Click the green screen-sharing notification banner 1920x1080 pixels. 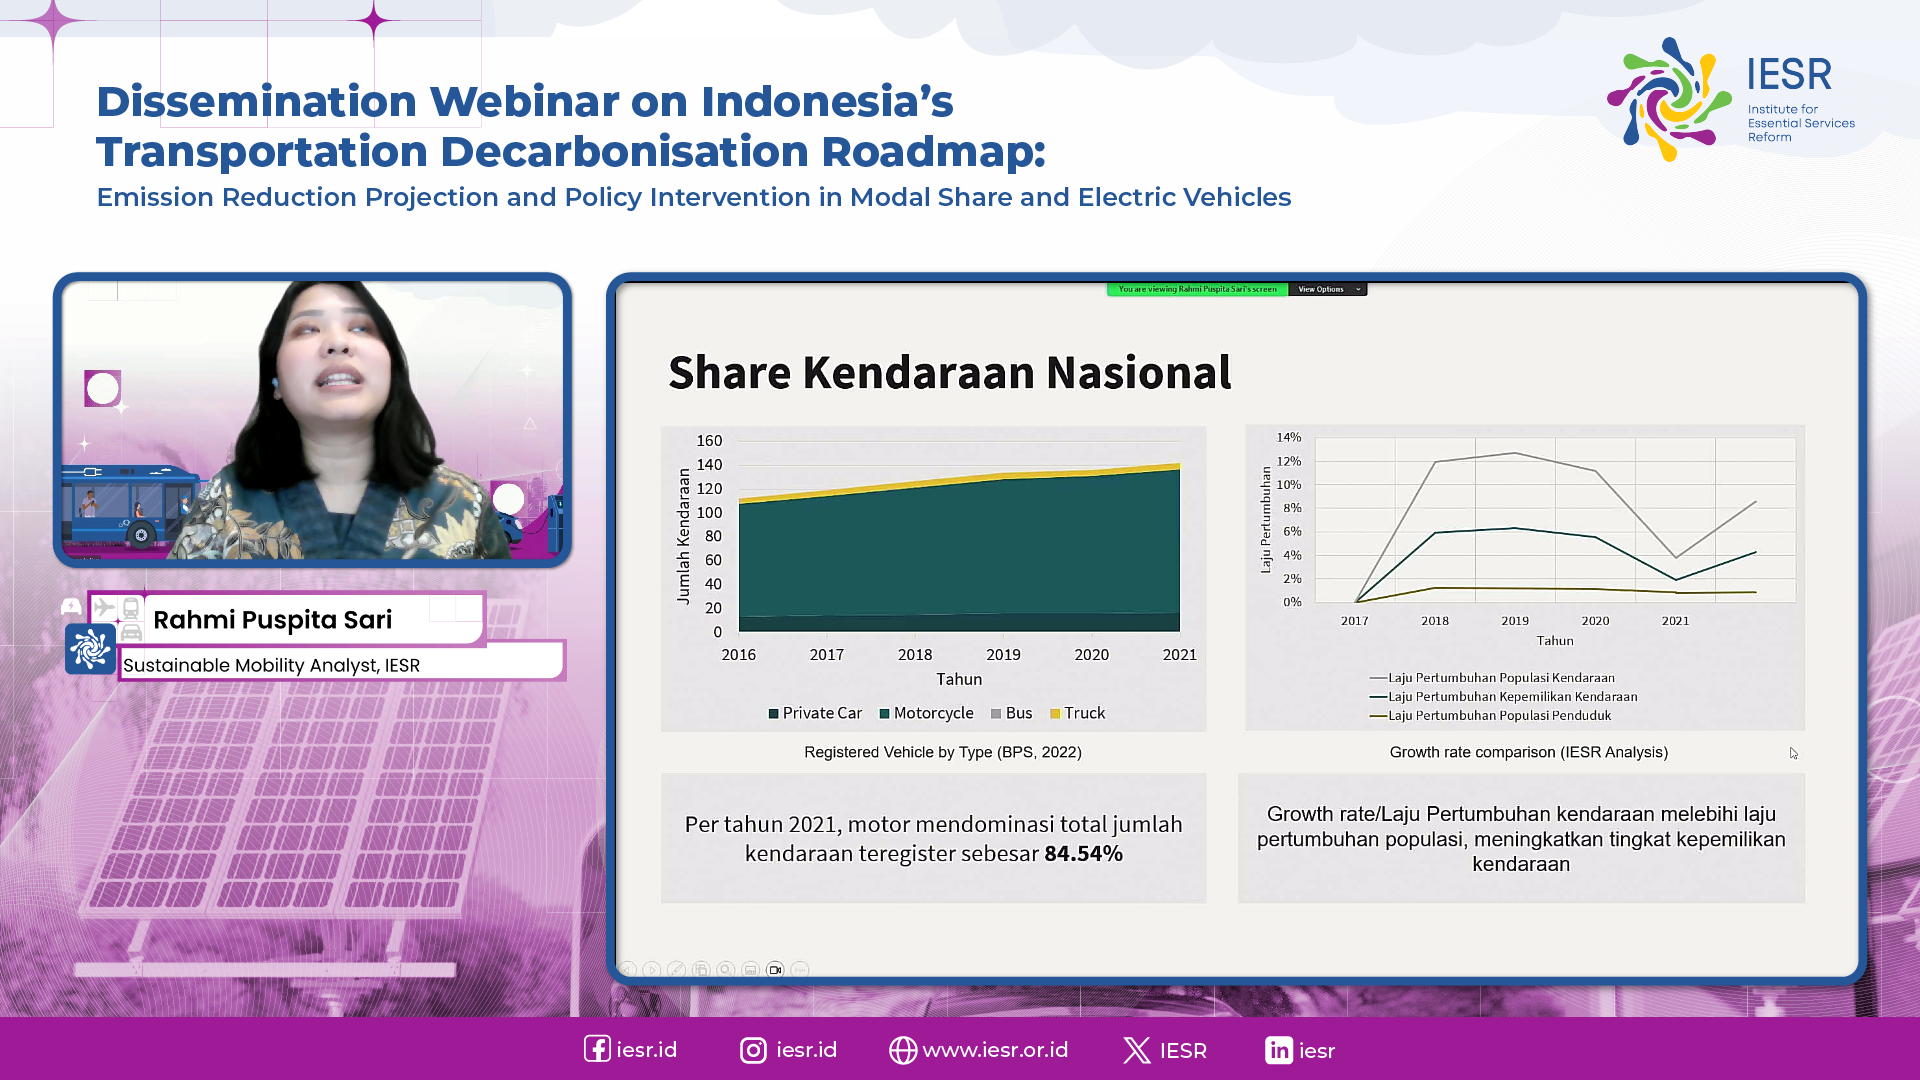pyautogui.click(x=1197, y=289)
